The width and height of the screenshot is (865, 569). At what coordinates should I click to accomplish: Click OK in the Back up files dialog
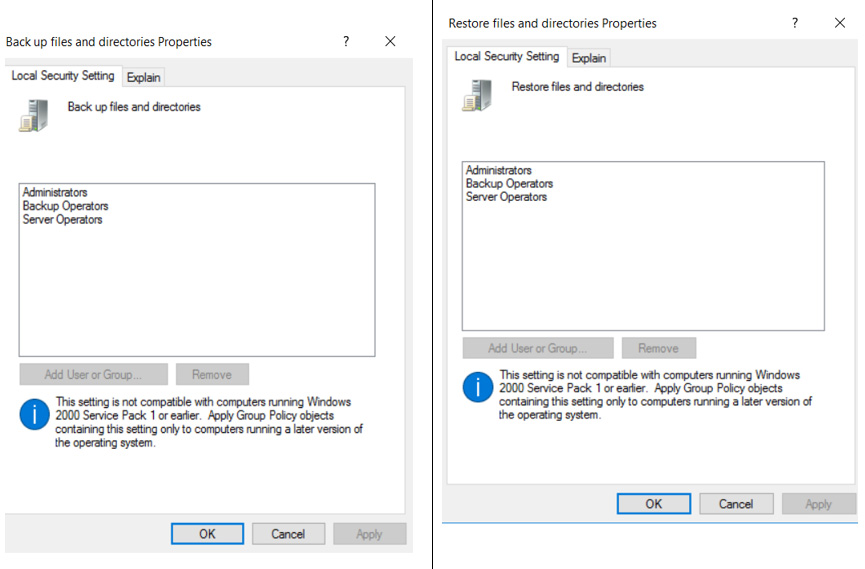pos(207,534)
